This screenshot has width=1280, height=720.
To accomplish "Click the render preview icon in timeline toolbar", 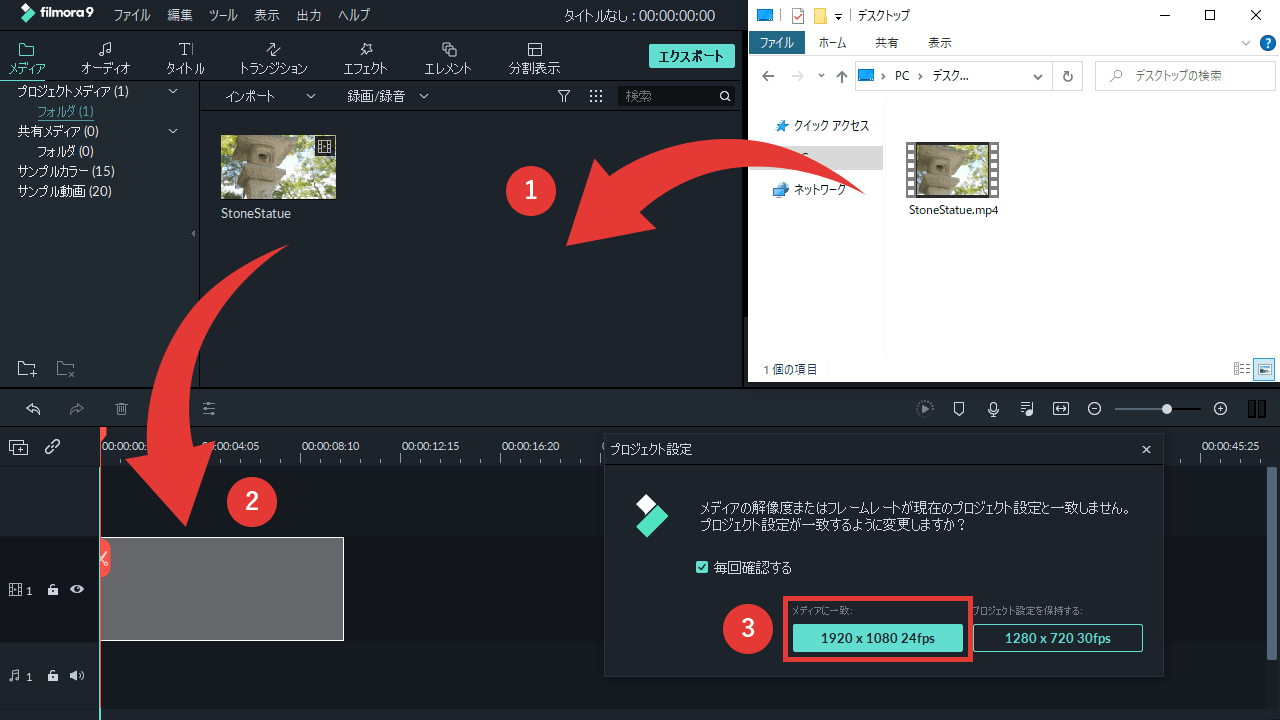I will point(925,409).
